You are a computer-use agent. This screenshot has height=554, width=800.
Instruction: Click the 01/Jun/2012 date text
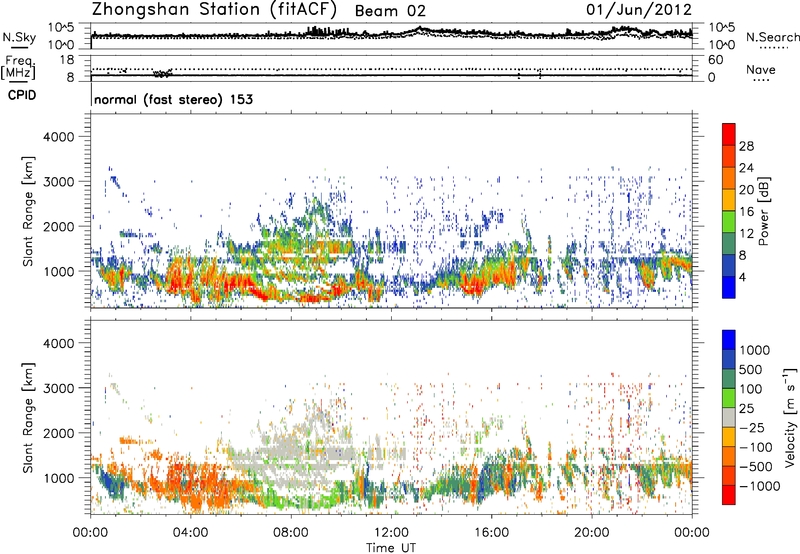click(639, 10)
